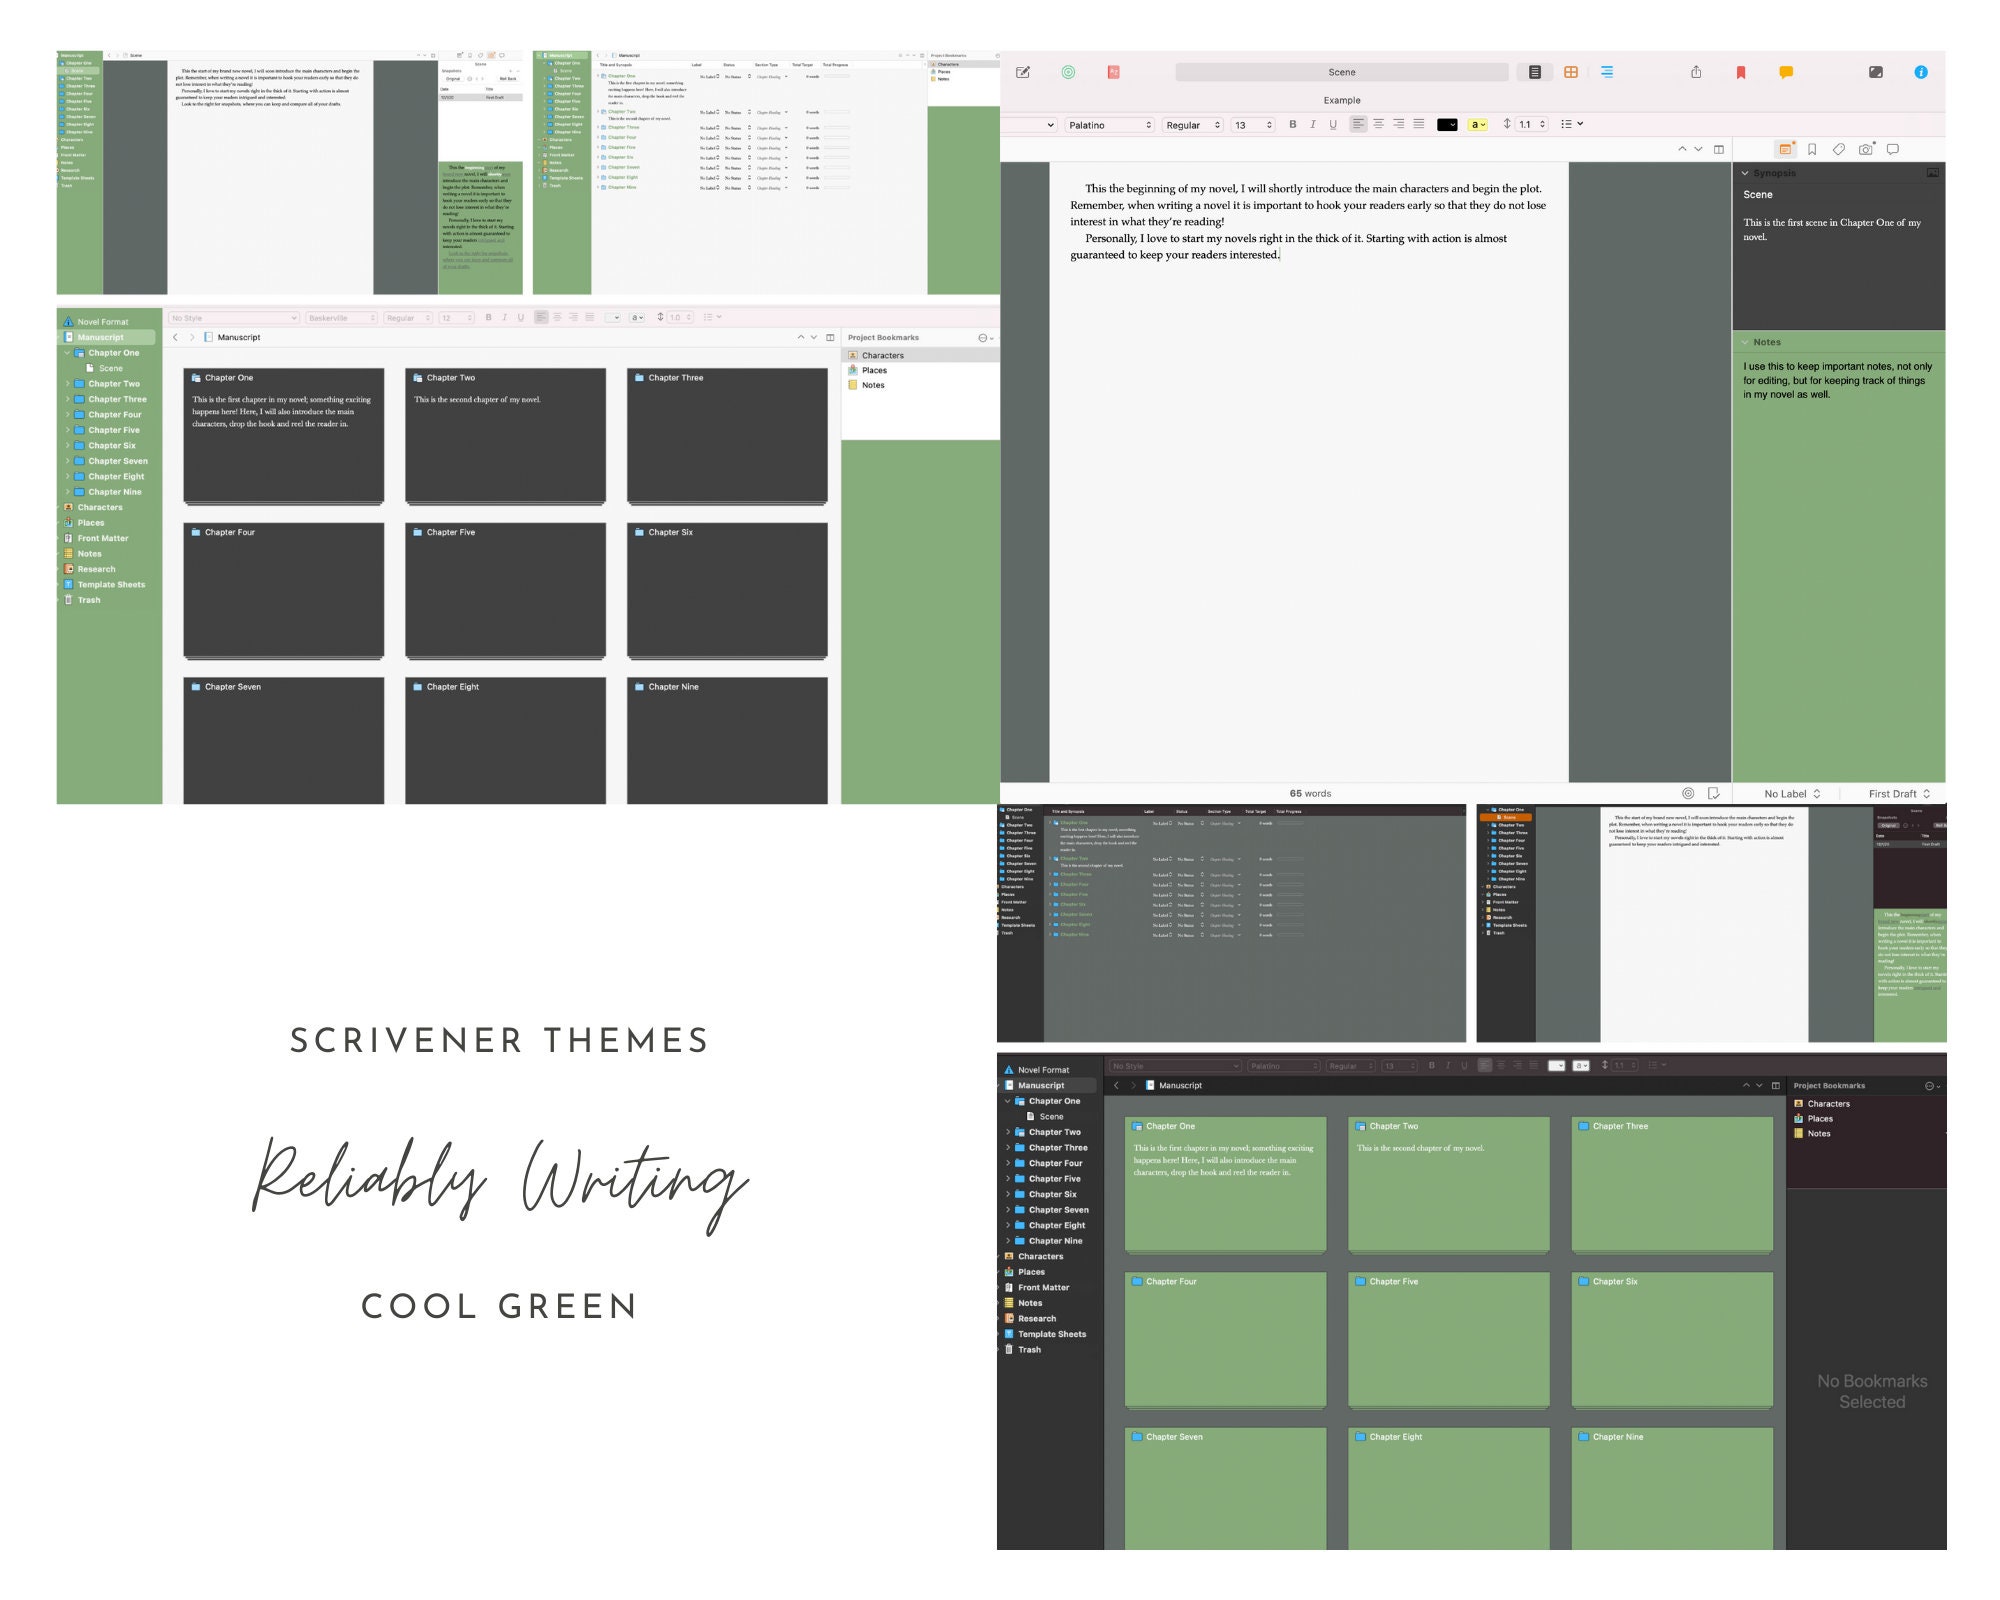The width and height of the screenshot is (2000, 1600).
Task: Go to next document with down arrow
Action: pyautogui.click(x=1698, y=149)
